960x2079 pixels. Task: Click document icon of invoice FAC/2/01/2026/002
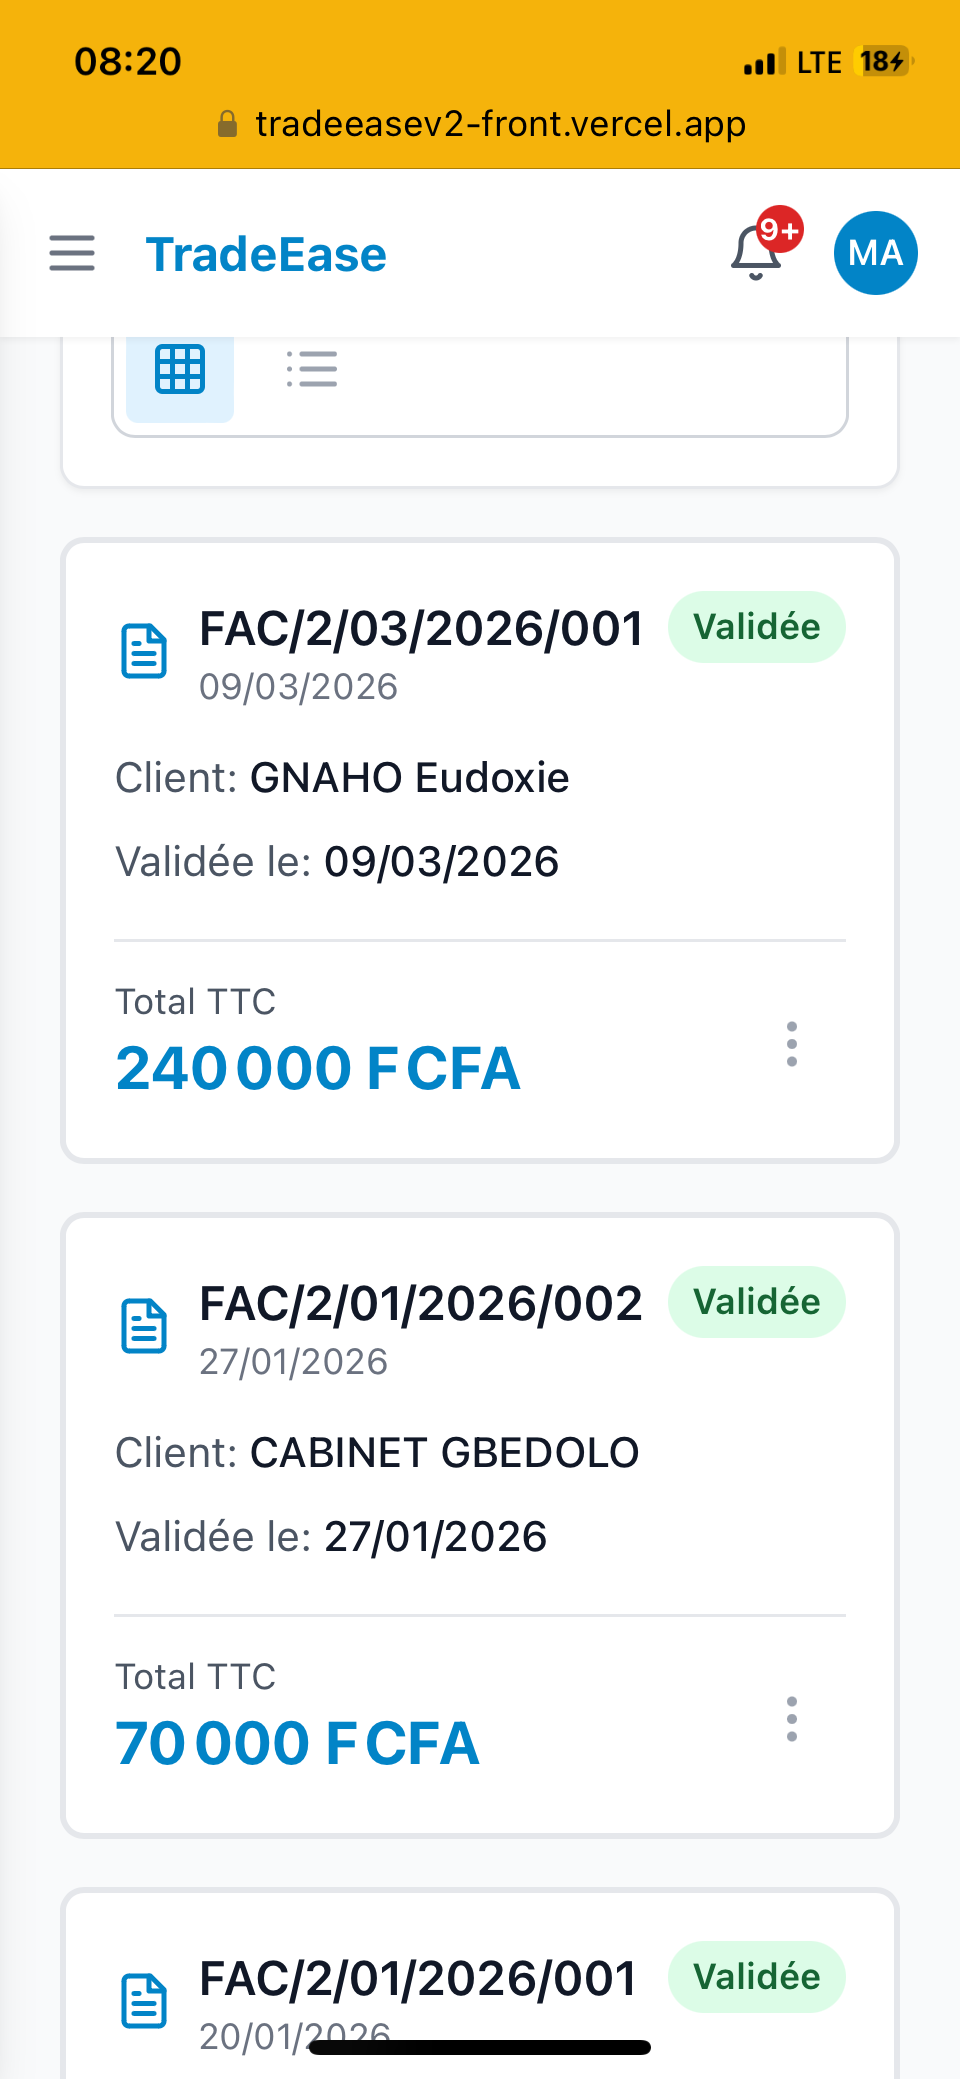coord(144,1327)
